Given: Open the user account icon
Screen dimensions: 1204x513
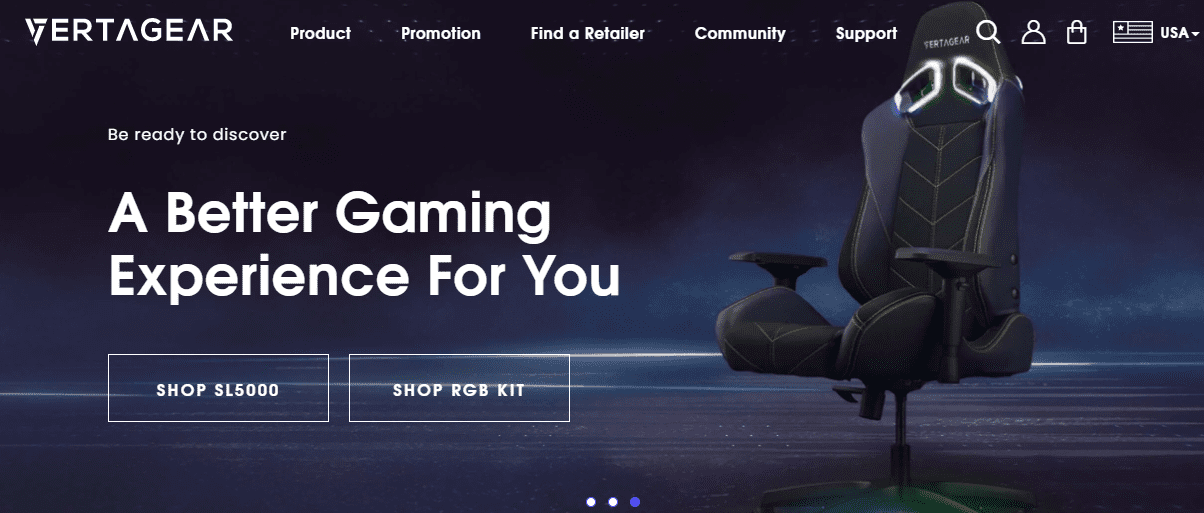Looking at the screenshot, I should pyautogui.click(x=1033, y=32).
